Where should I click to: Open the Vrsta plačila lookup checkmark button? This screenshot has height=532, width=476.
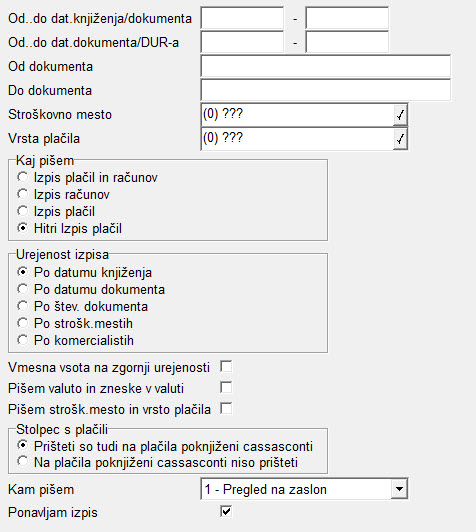coord(400,139)
